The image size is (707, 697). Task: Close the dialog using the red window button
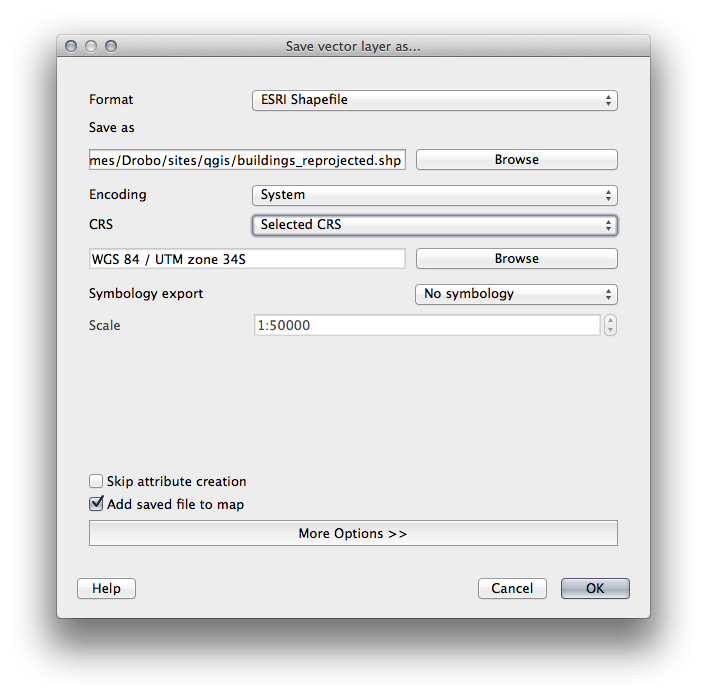click(x=71, y=46)
